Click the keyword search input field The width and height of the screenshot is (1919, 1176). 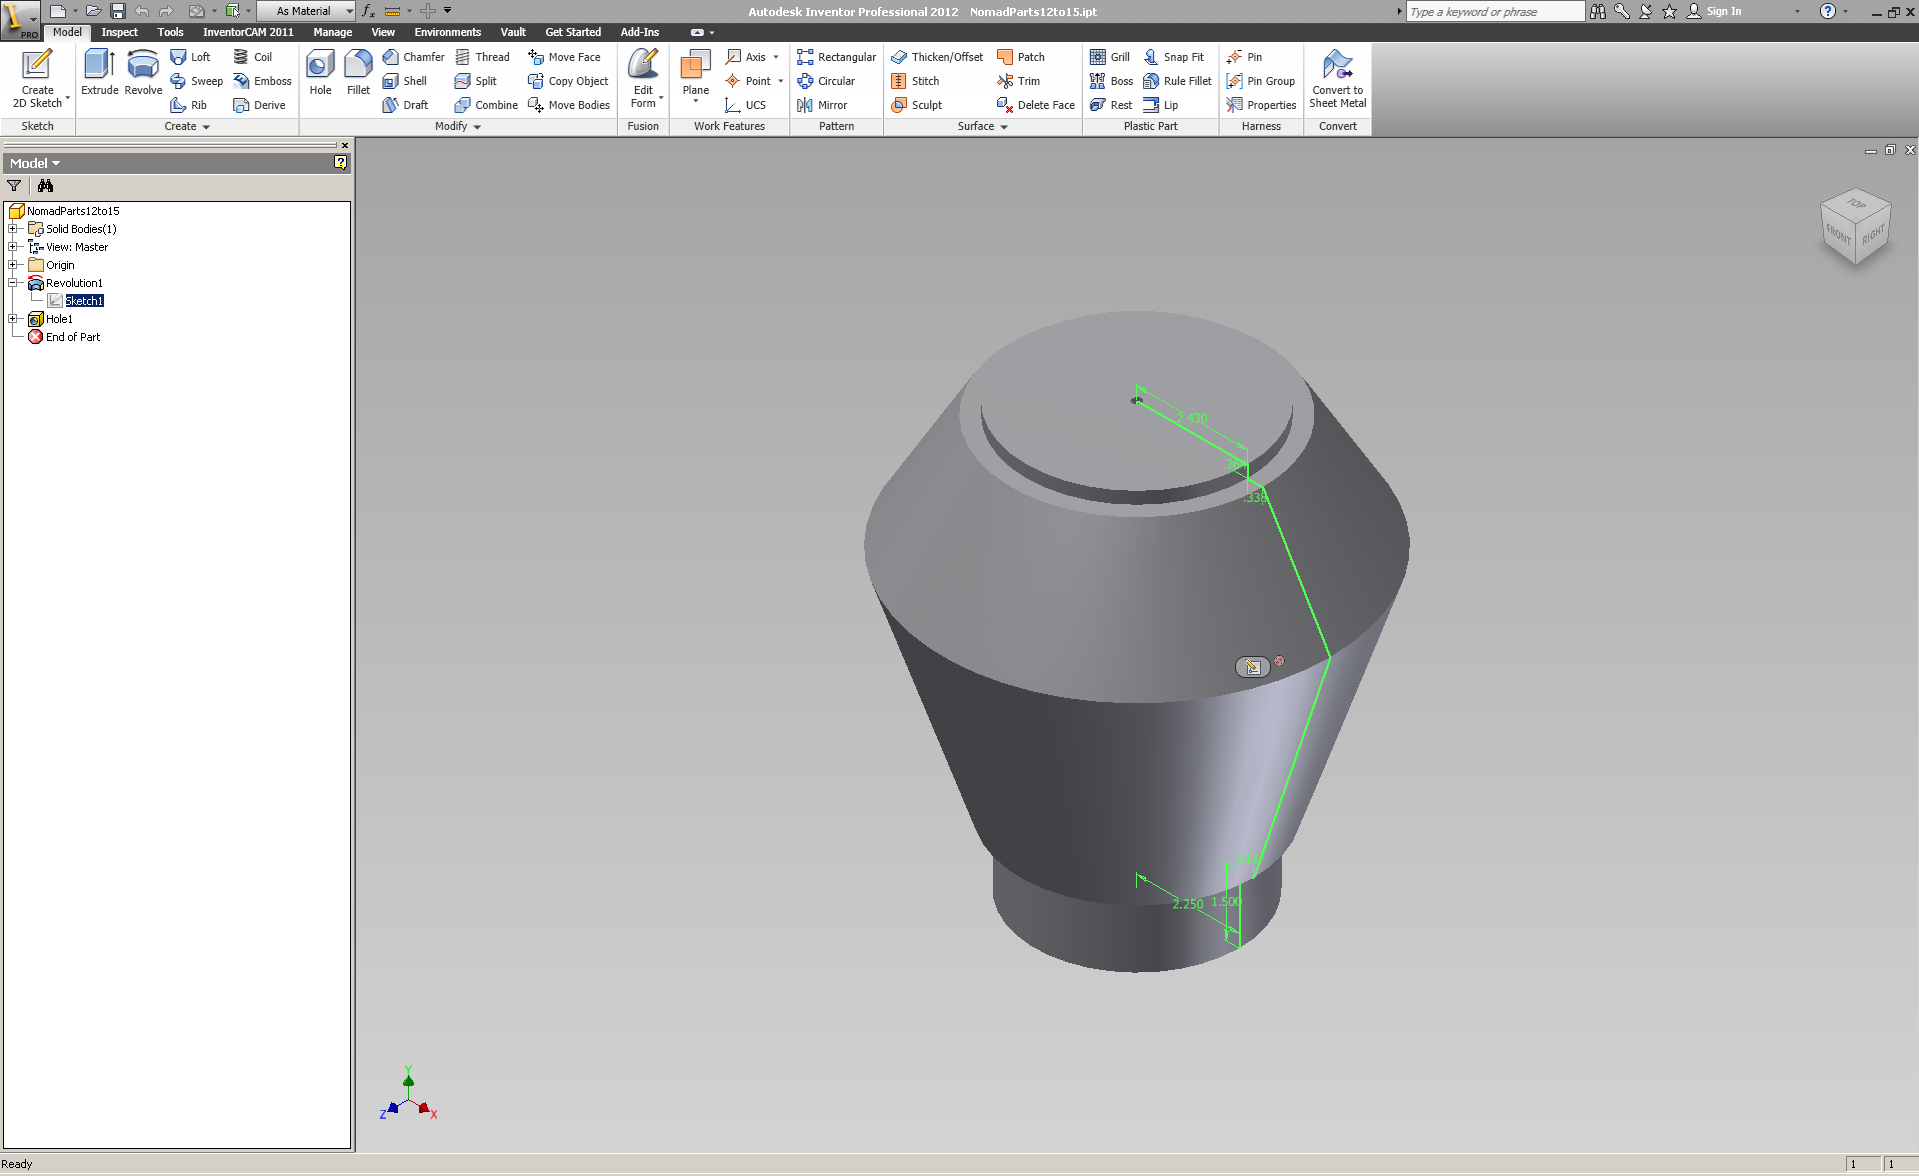[1494, 11]
